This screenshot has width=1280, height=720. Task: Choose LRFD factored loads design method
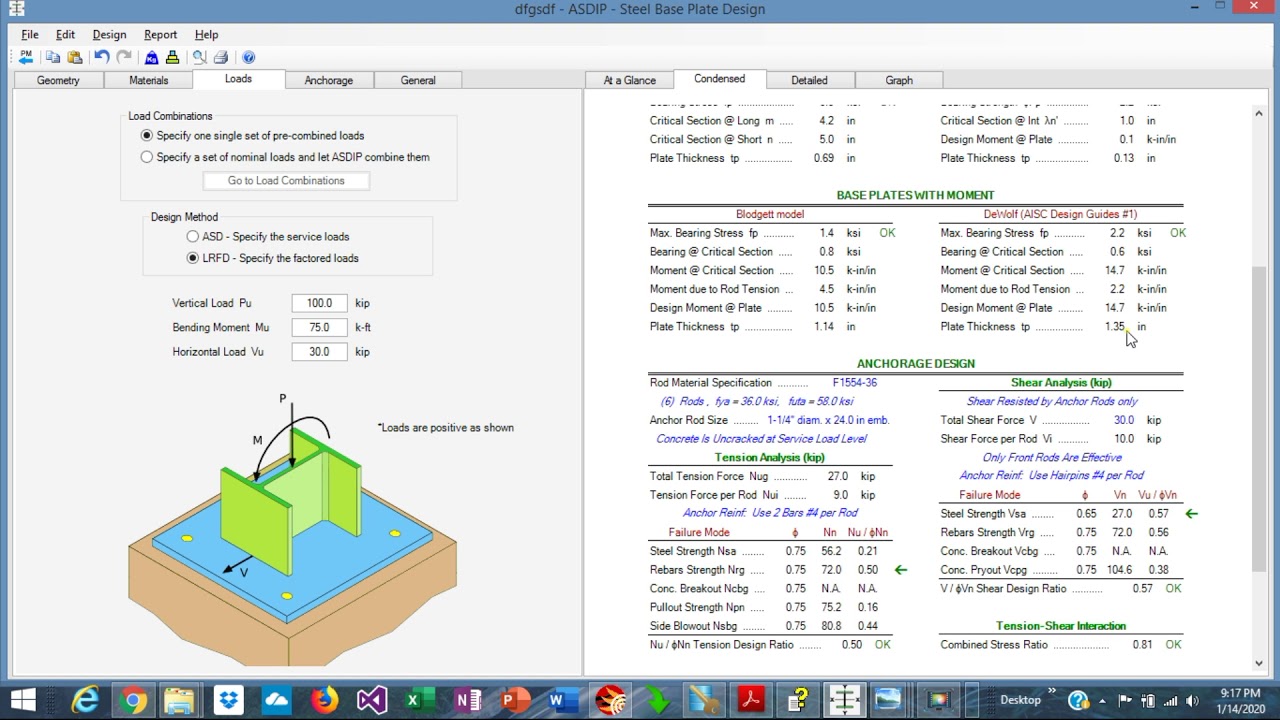(193, 258)
